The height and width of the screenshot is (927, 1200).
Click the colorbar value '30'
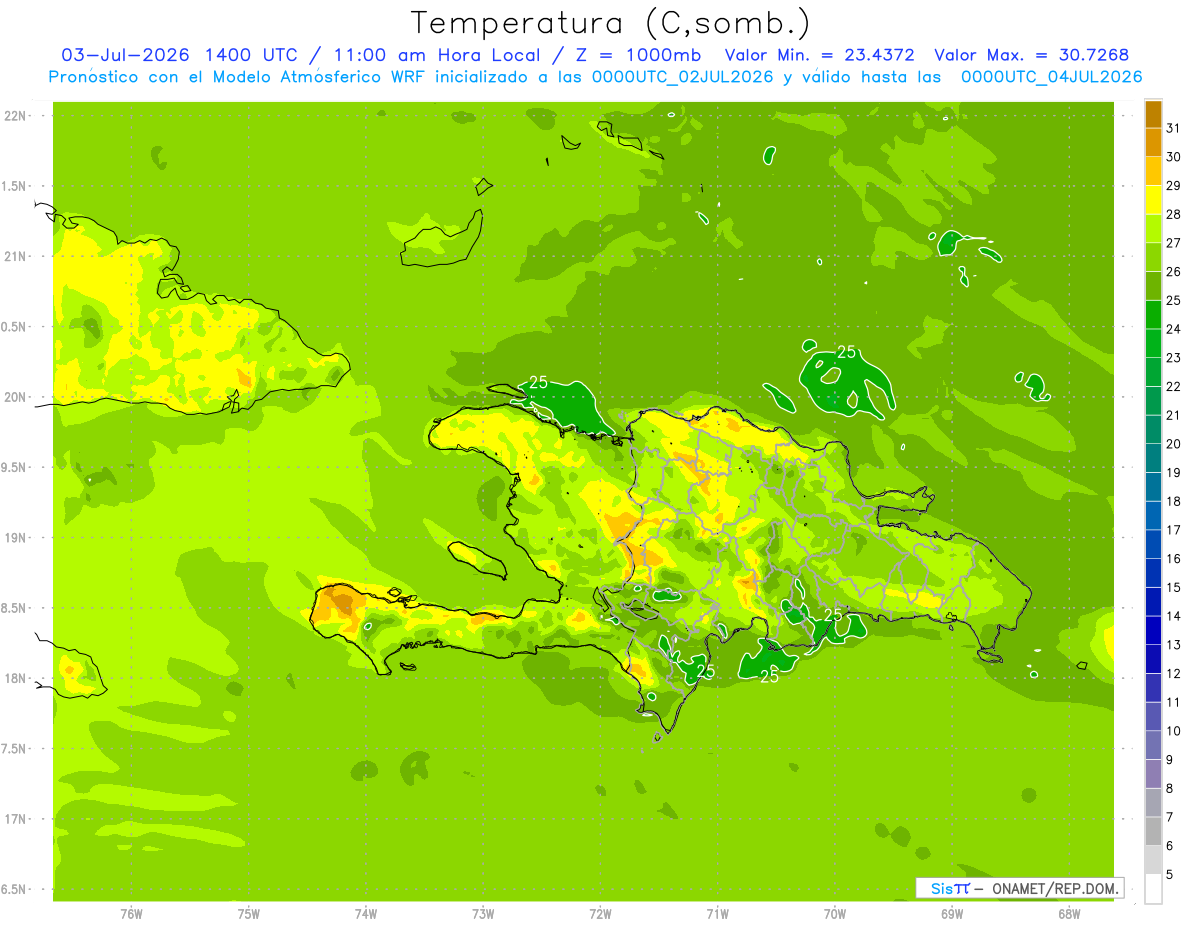pyautogui.click(x=1174, y=157)
